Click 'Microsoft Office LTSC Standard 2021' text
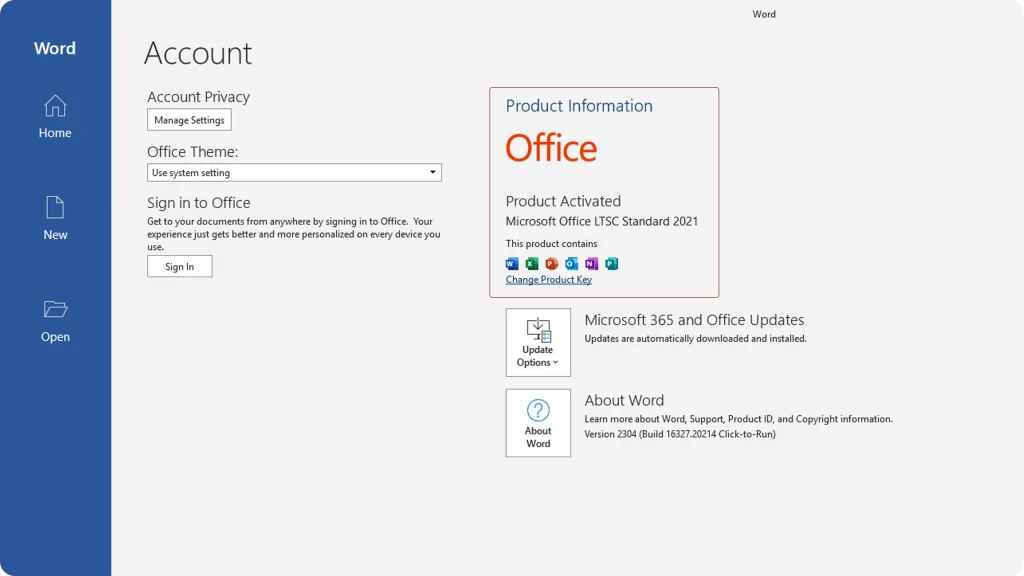Image resolution: width=1024 pixels, height=576 pixels. [601, 221]
